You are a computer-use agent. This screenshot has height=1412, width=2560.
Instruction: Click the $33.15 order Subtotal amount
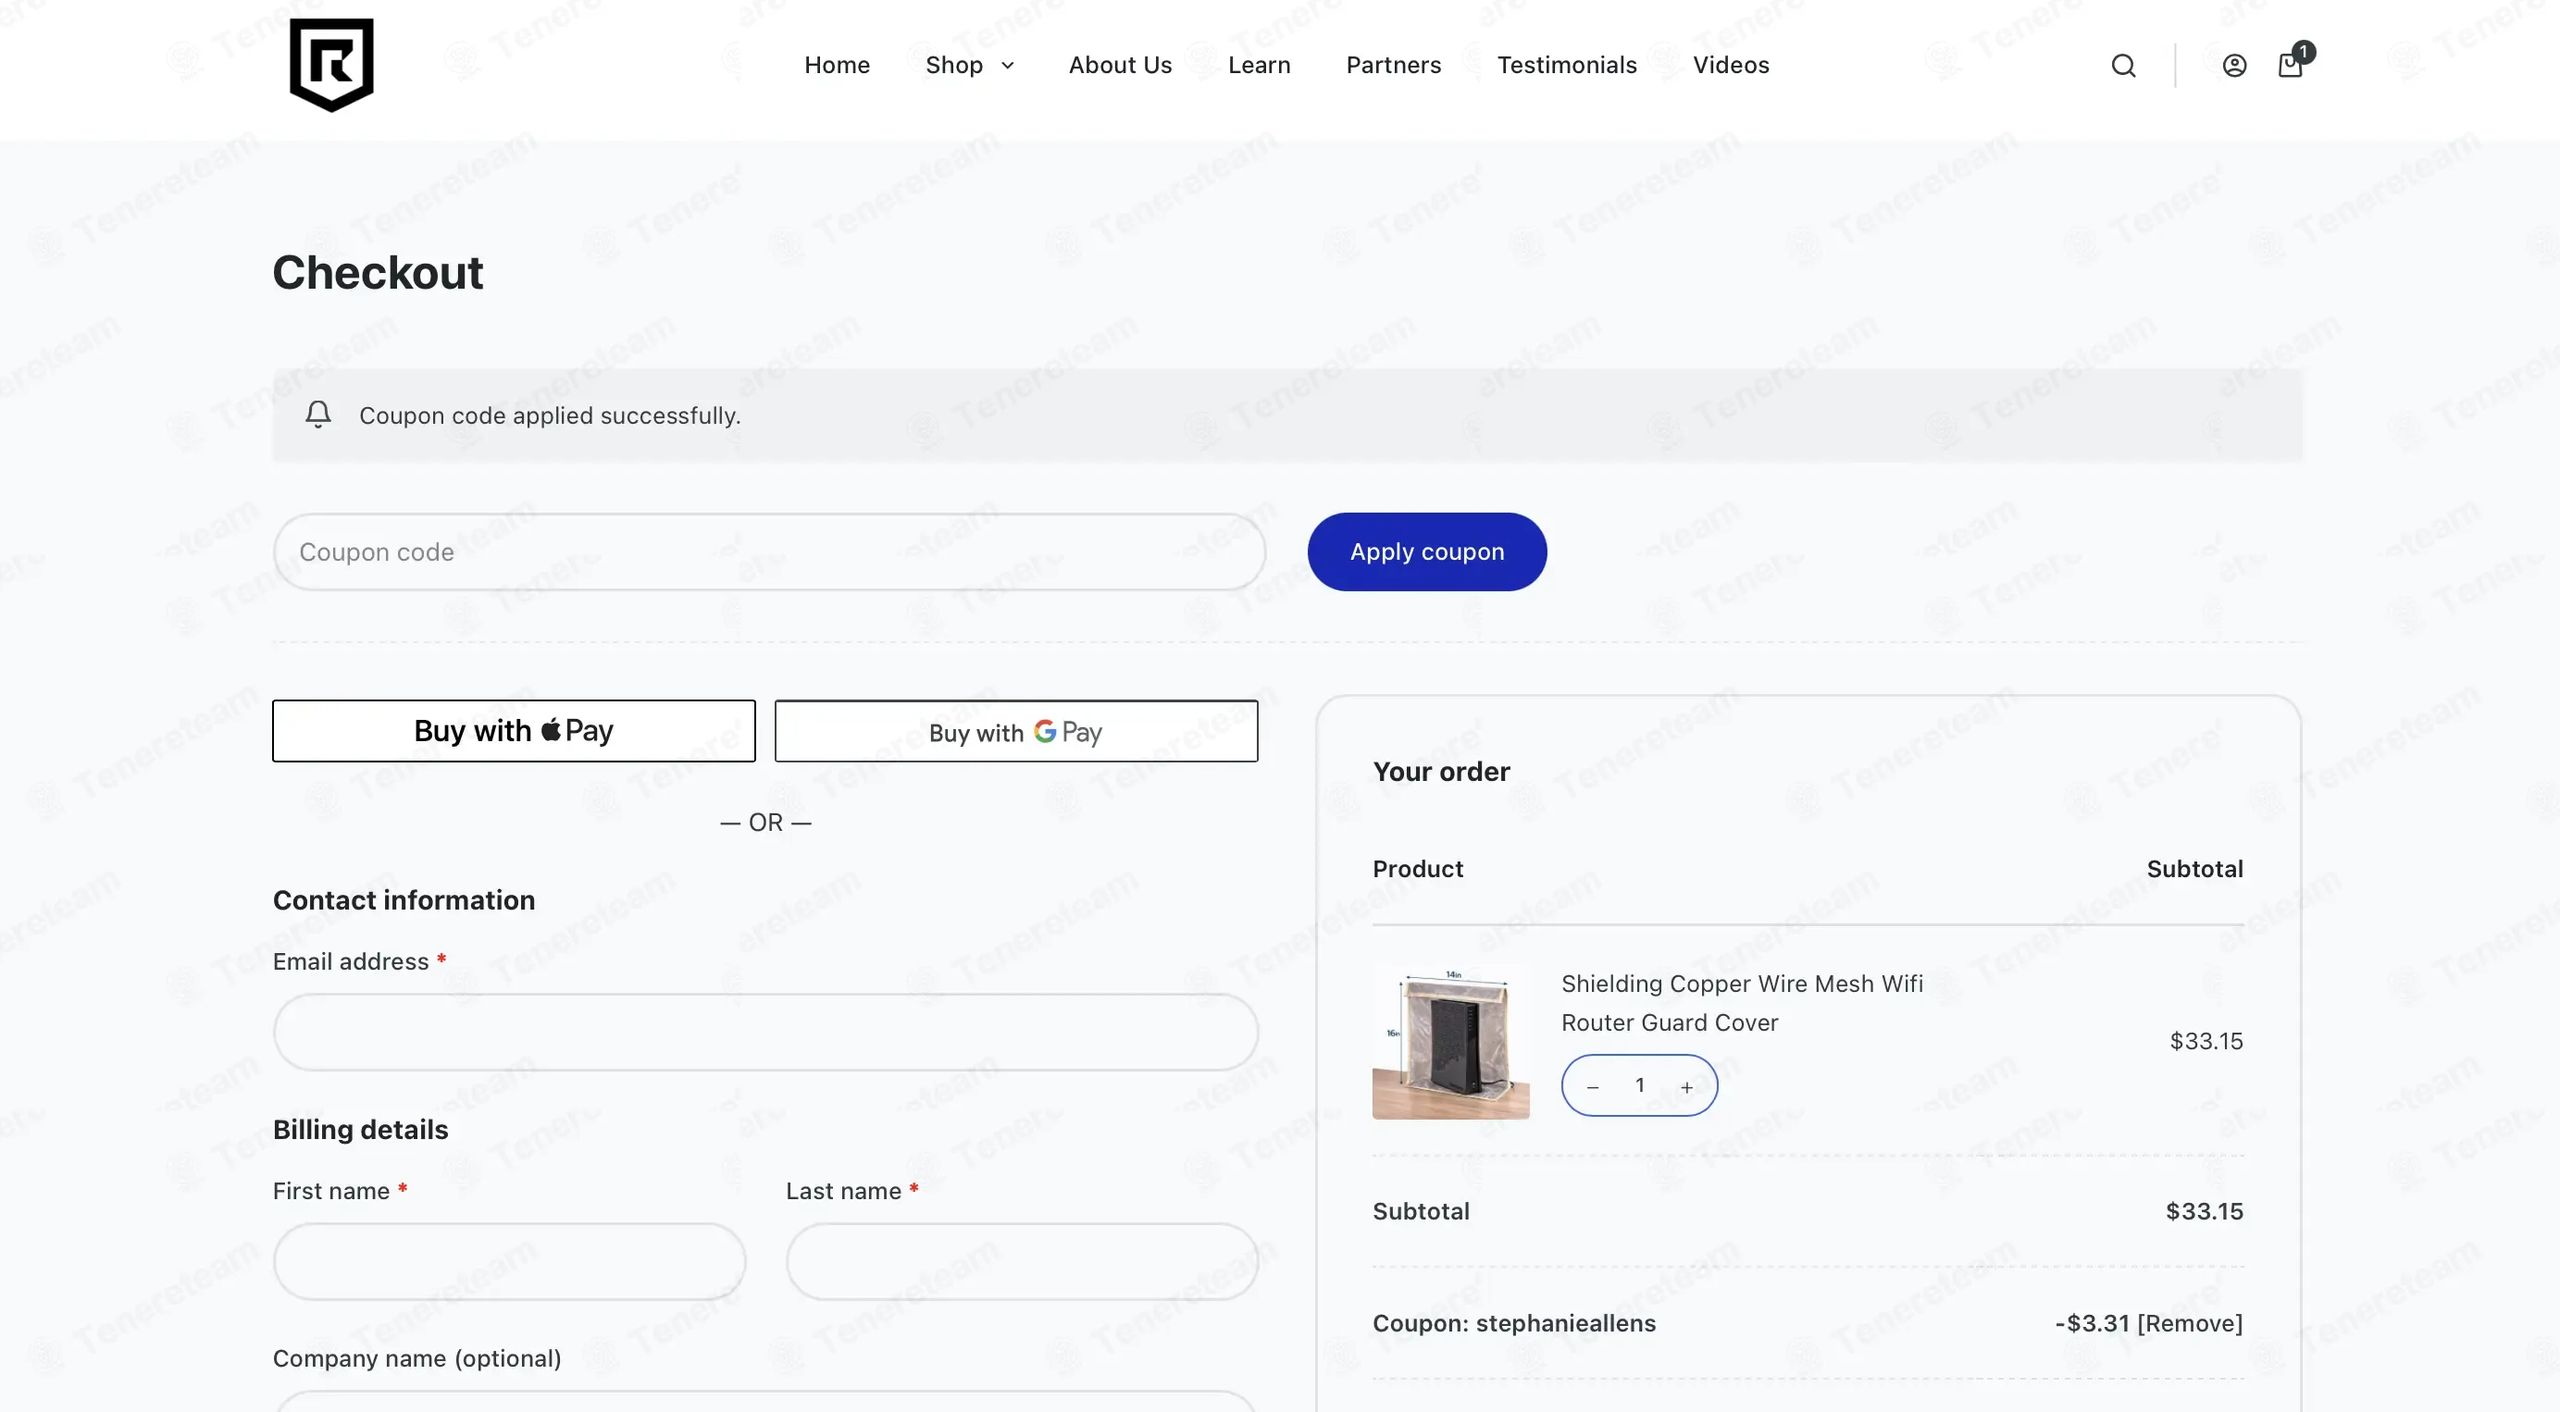coord(2204,1212)
